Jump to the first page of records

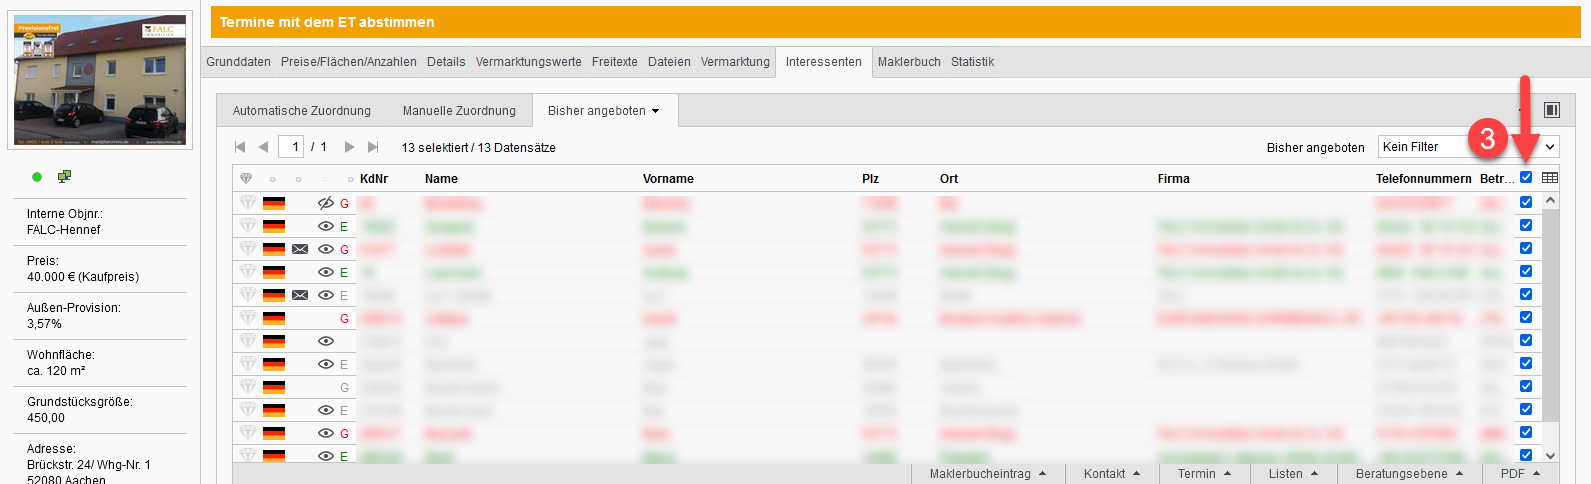point(240,147)
